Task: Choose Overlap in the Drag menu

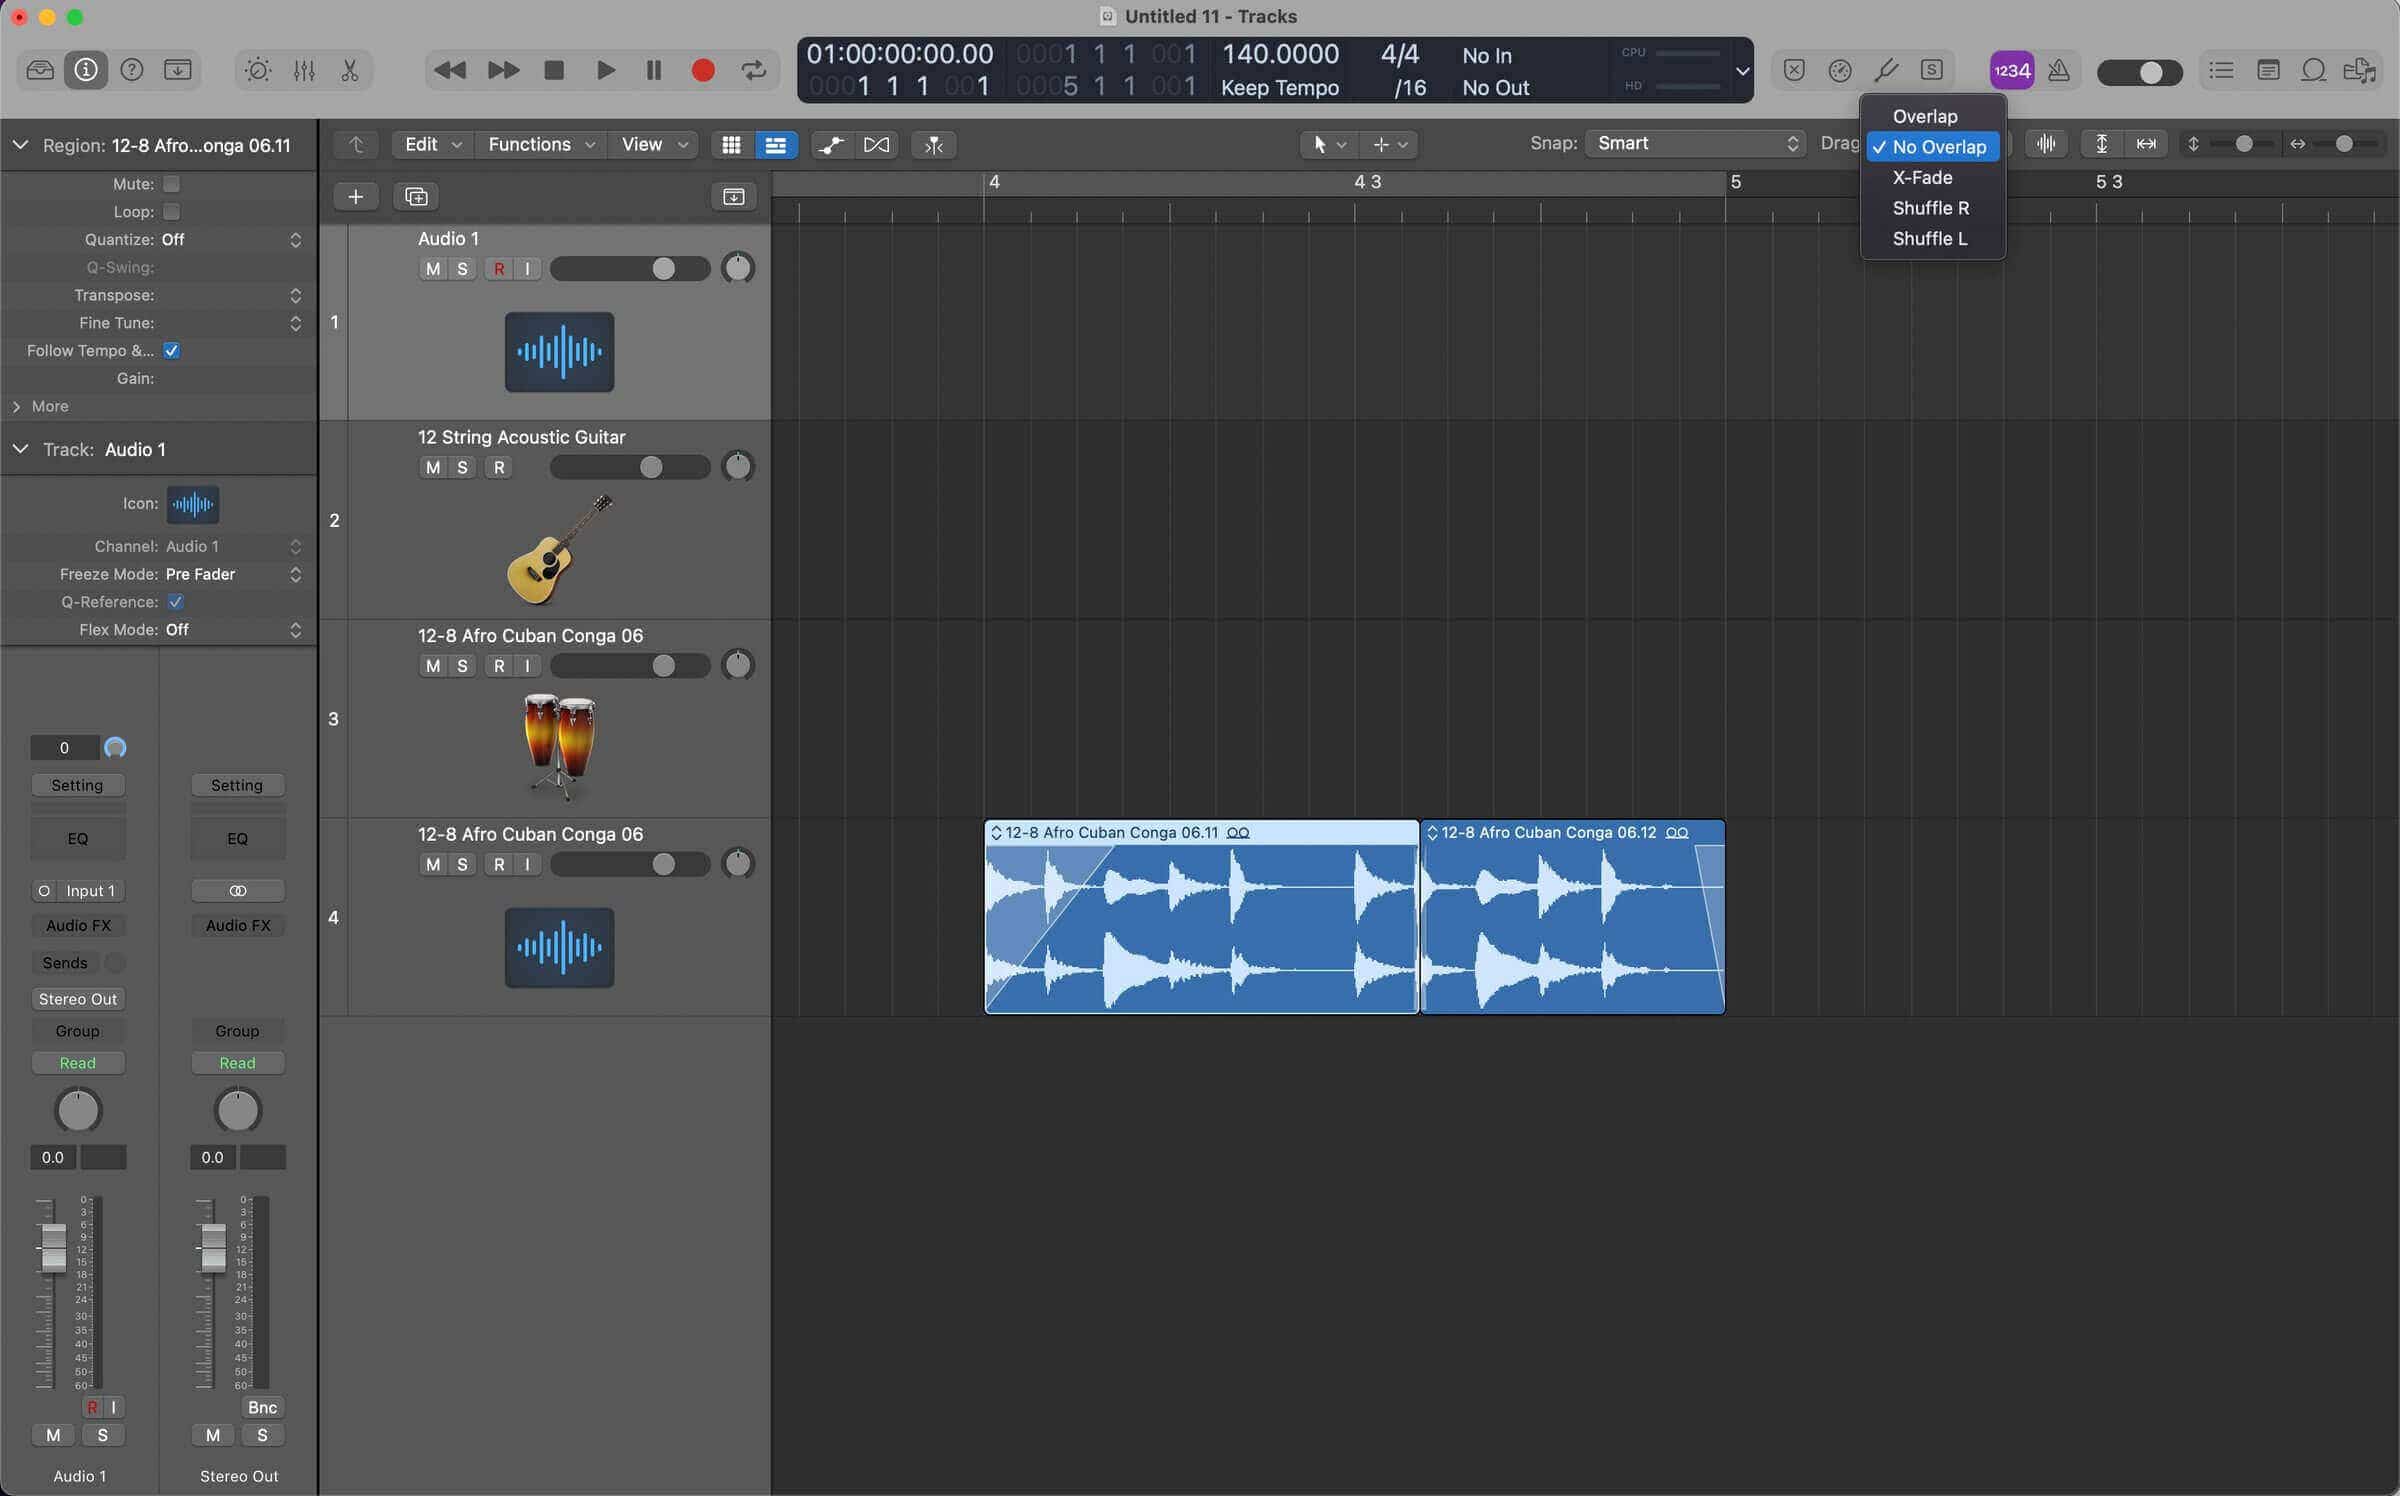Action: point(1932,117)
